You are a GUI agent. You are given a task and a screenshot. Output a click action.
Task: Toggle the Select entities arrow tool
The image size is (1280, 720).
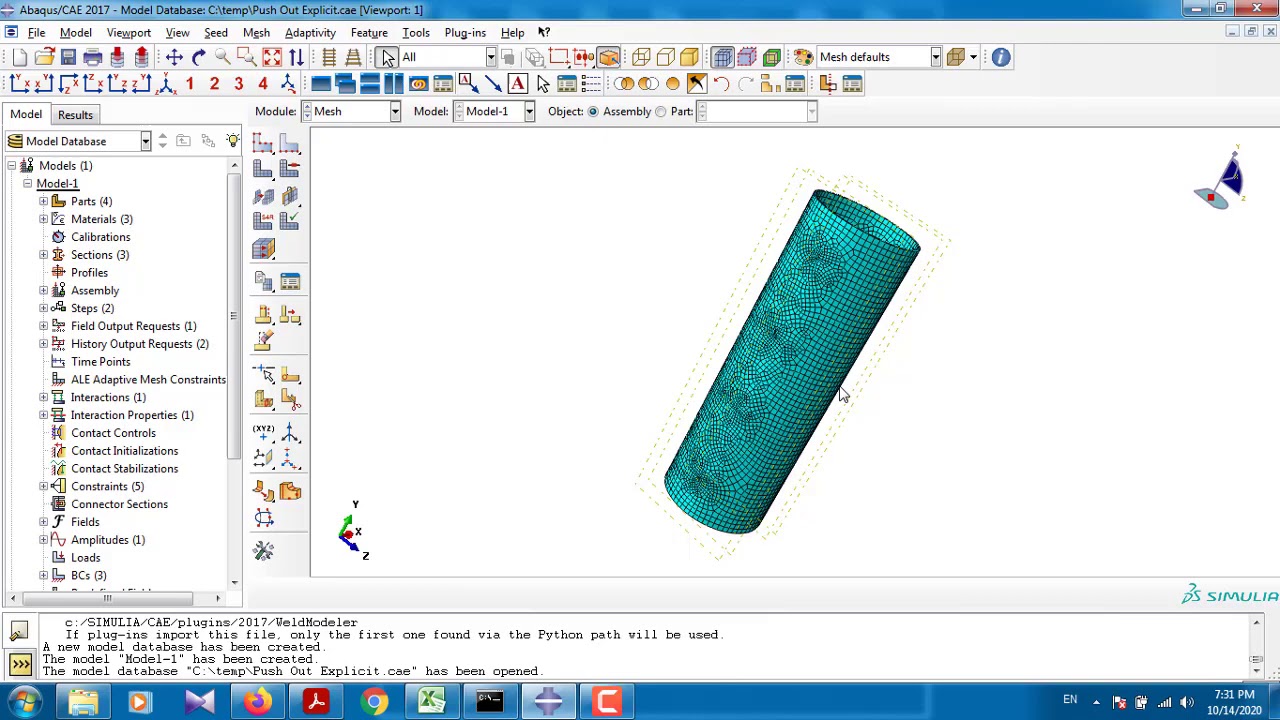[x=388, y=57]
